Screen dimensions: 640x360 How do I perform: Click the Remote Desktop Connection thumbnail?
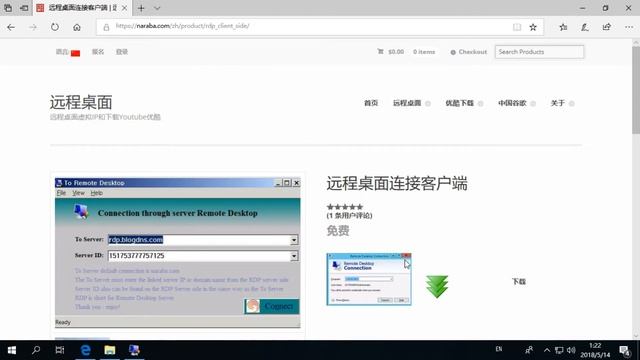pyautogui.click(x=369, y=279)
